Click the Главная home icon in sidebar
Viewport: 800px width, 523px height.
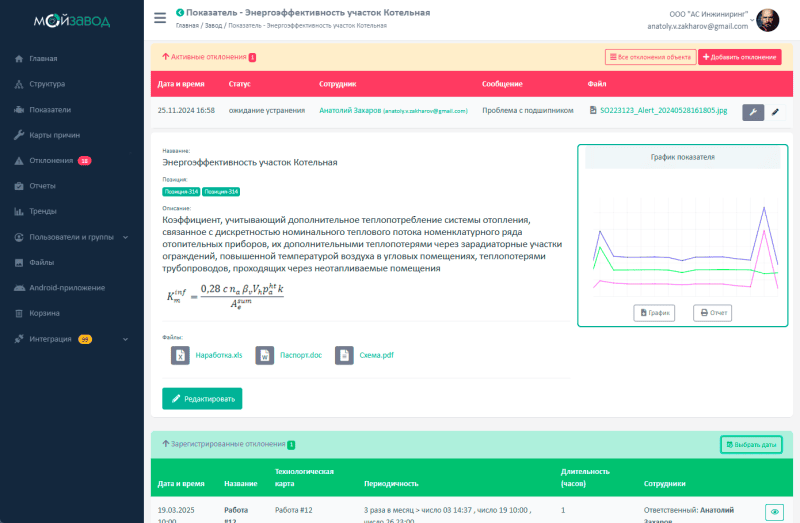pos(19,59)
